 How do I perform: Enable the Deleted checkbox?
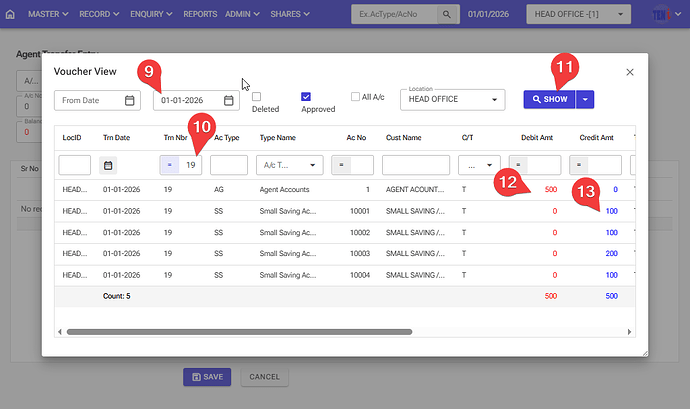pyautogui.click(x=257, y=97)
